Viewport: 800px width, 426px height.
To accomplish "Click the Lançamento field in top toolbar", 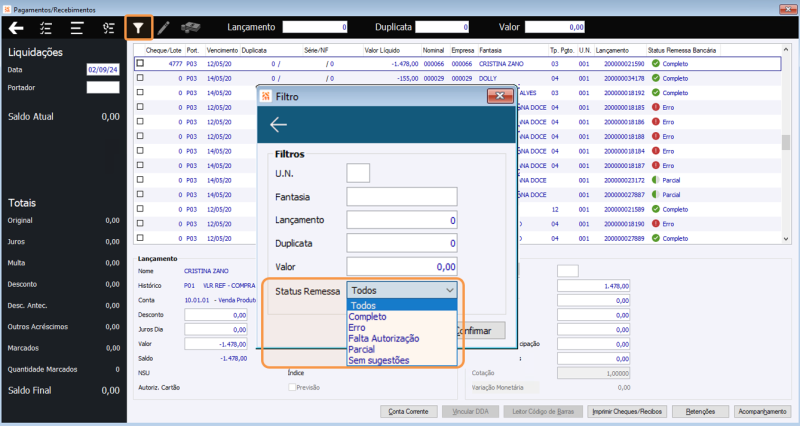I will (x=315, y=27).
